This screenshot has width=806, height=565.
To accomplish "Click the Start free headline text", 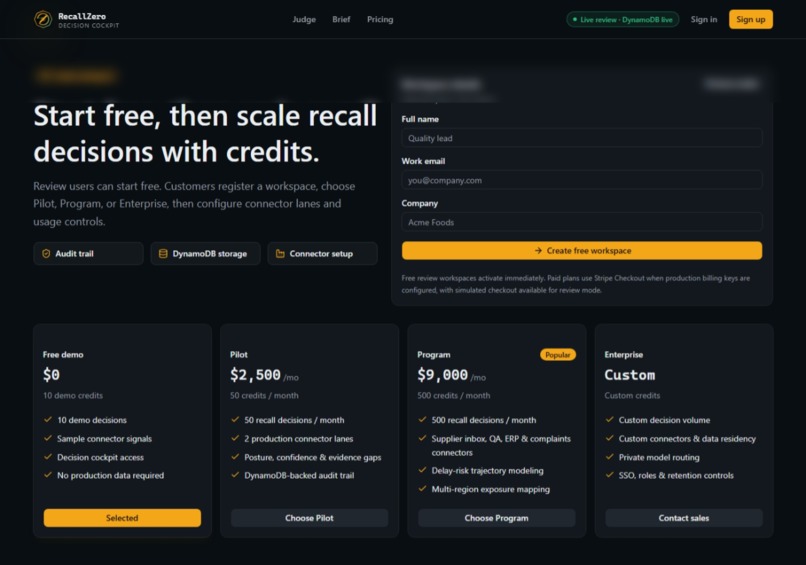I will 206,134.
